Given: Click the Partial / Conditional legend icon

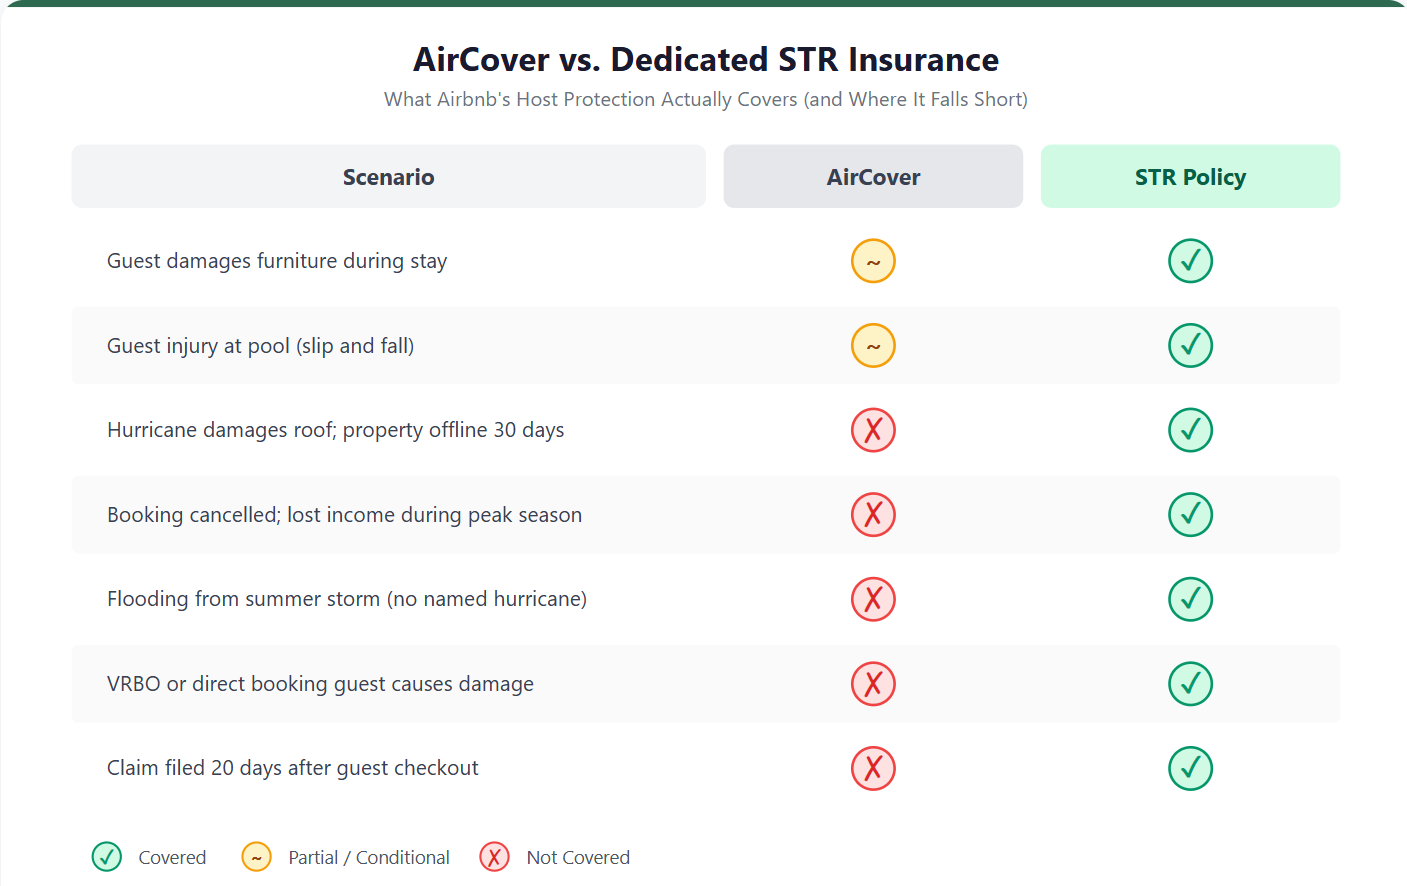Looking at the screenshot, I should pos(257,857).
